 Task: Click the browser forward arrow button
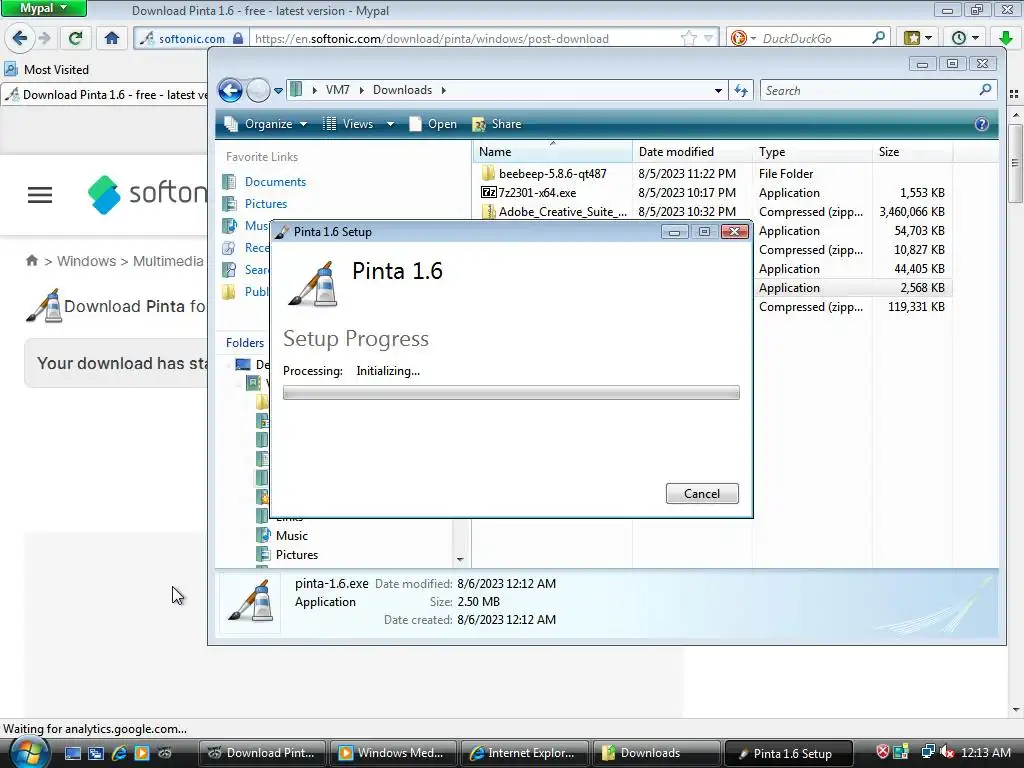coord(44,39)
